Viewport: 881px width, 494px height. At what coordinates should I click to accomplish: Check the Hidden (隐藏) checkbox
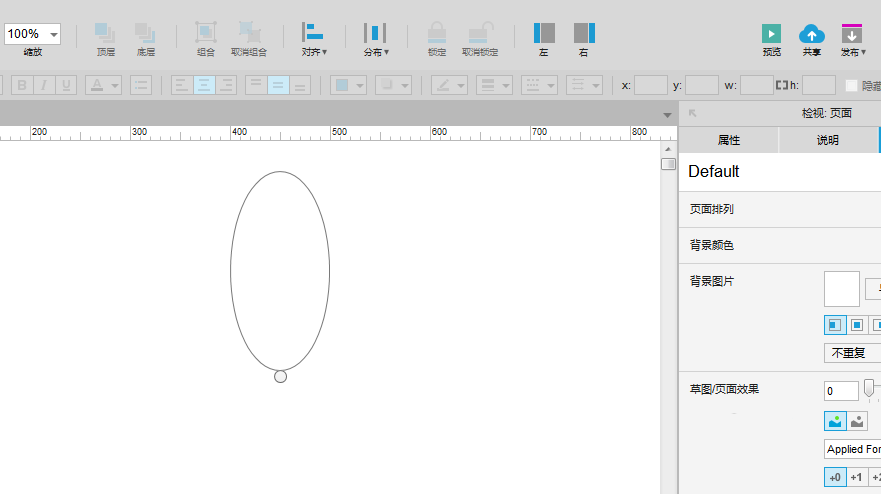852,86
